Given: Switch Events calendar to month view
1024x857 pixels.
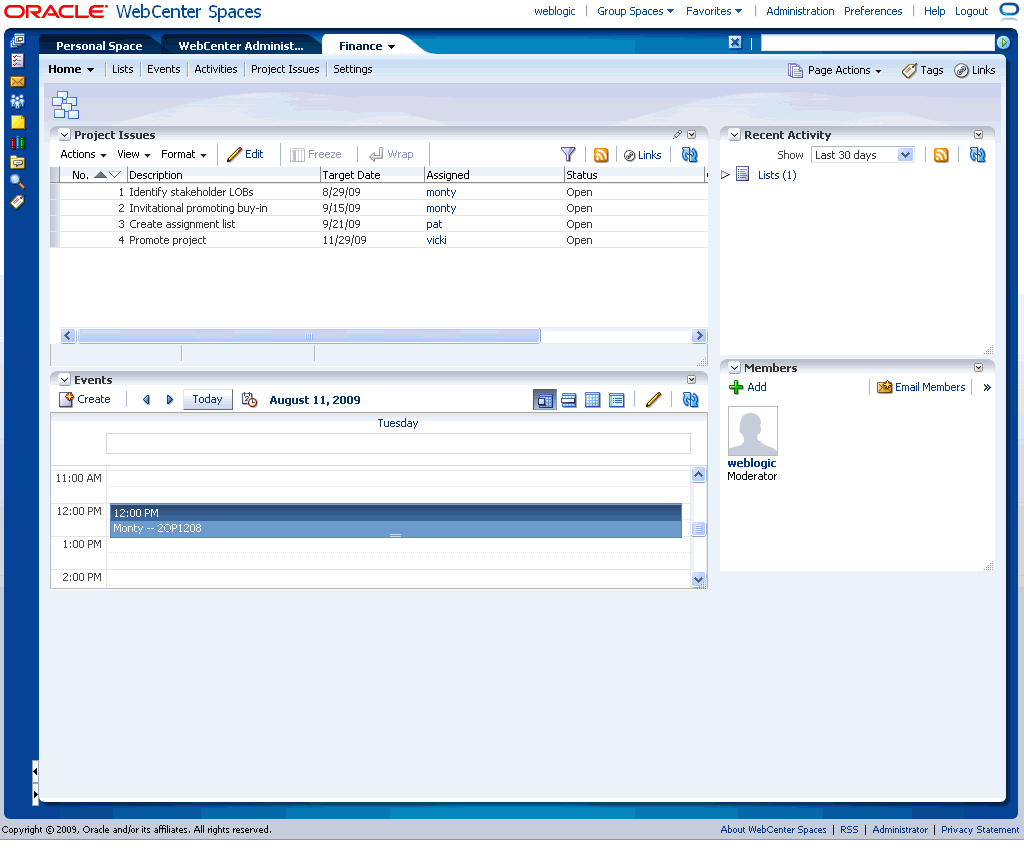Looking at the screenshot, I should [592, 400].
